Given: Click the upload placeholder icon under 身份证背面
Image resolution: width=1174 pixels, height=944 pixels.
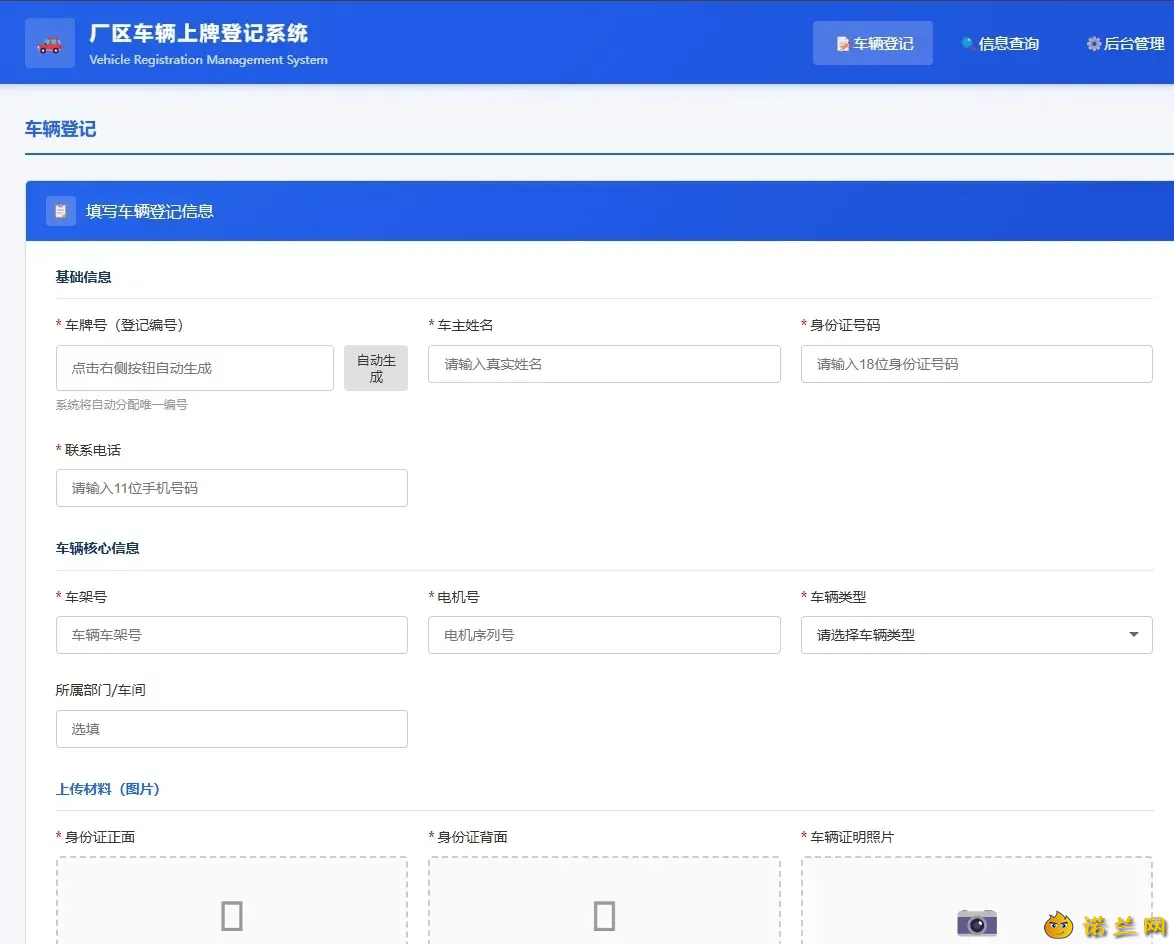Looking at the screenshot, I should coord(604,916).
